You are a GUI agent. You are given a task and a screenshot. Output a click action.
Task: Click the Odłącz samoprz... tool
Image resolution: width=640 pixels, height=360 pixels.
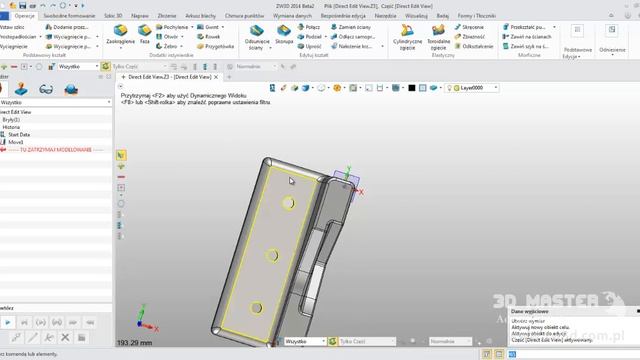point(353,37)
